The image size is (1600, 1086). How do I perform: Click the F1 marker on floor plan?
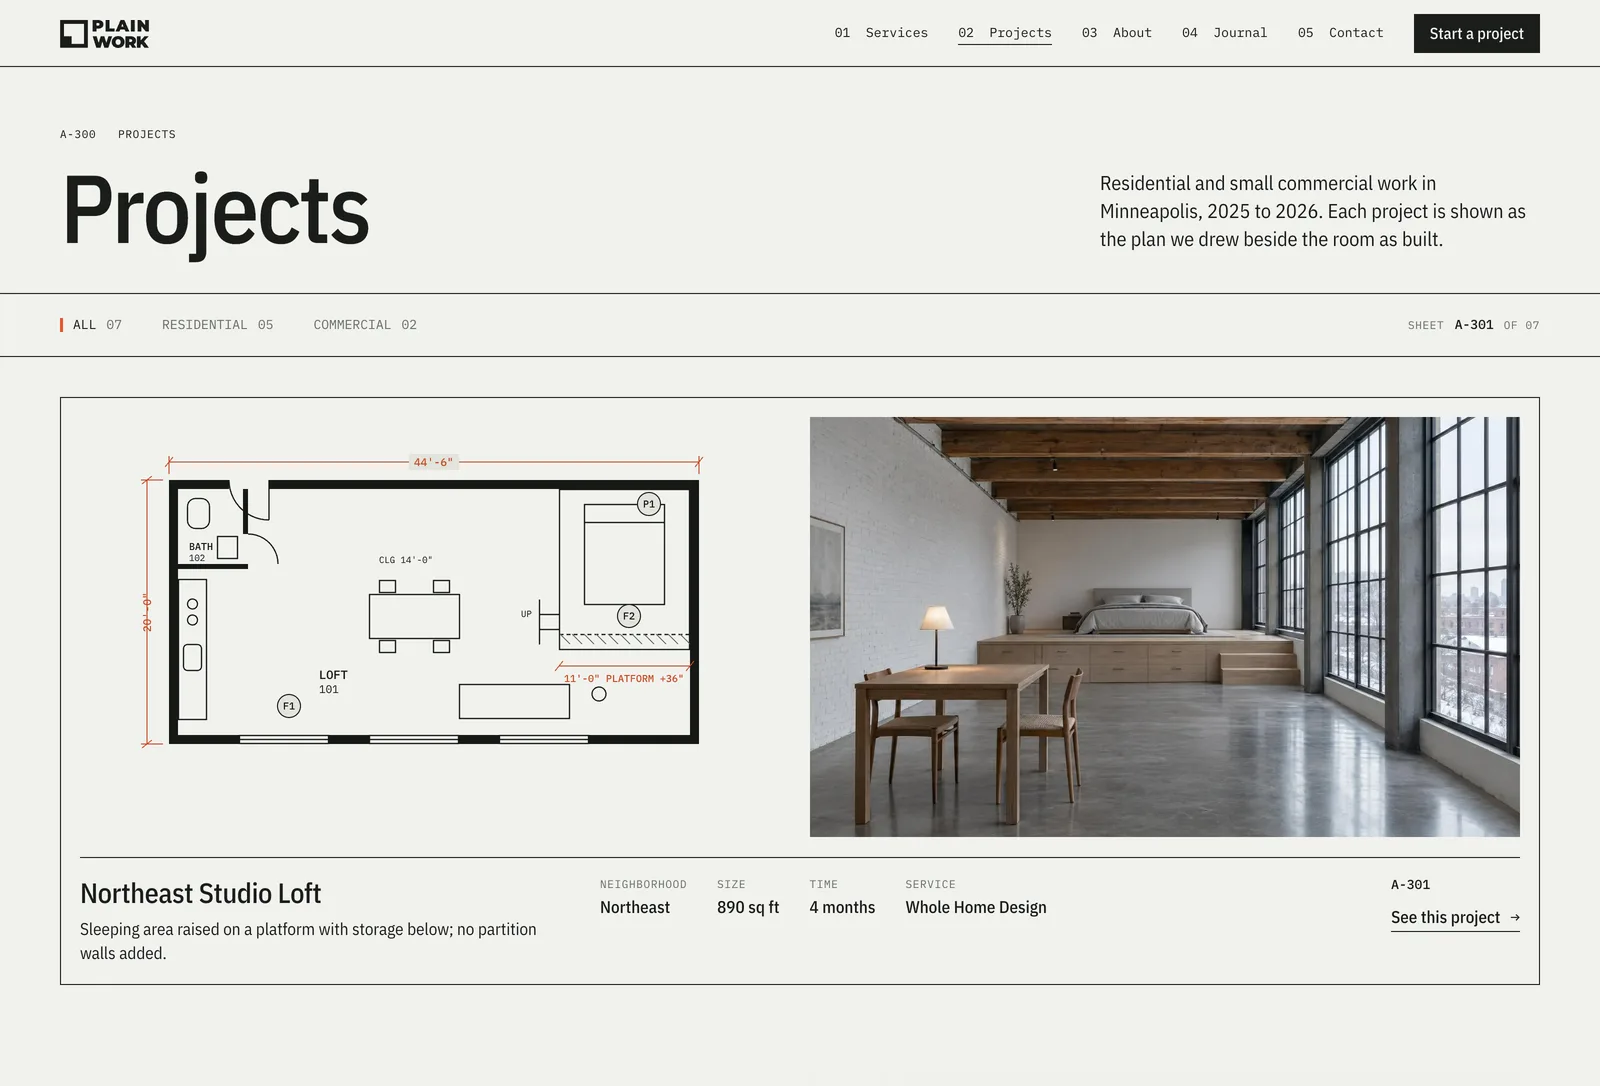(x=288, y=706)
